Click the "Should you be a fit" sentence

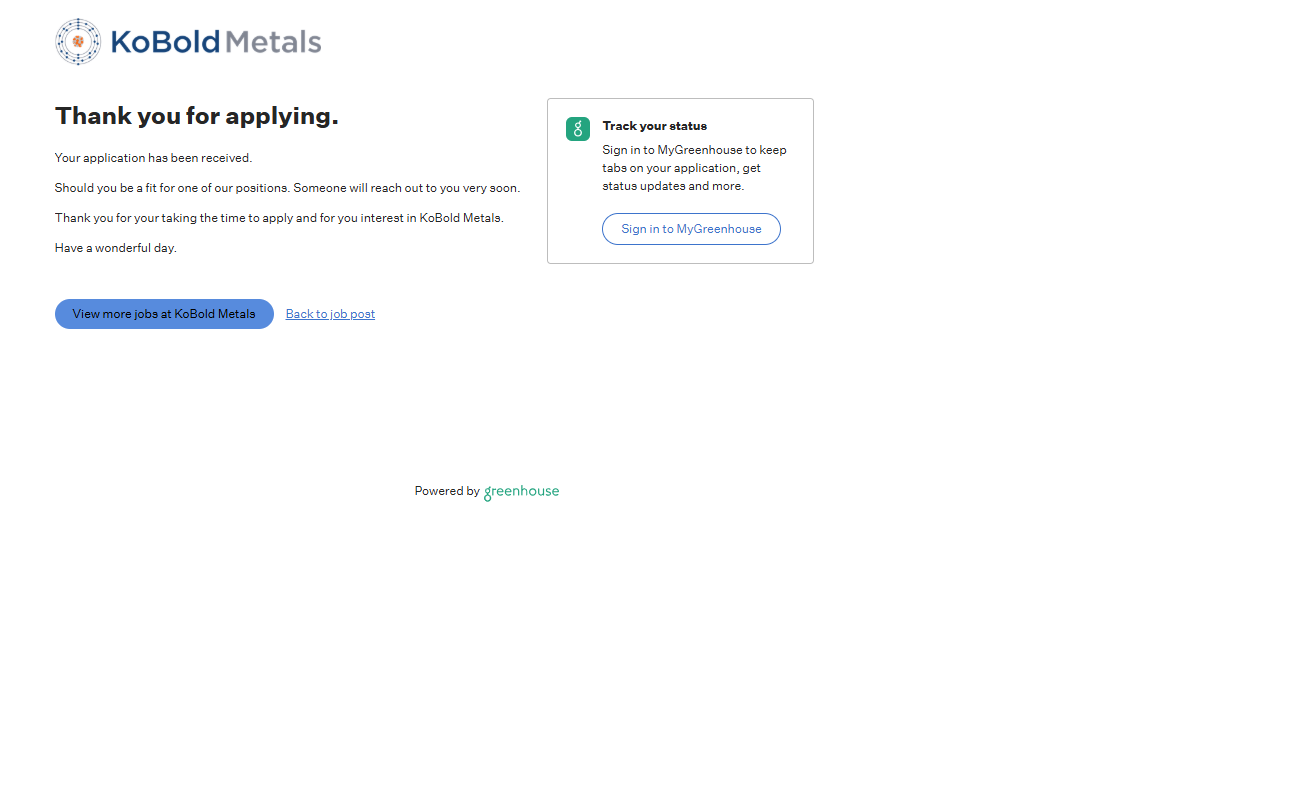[x=172, y=188]
